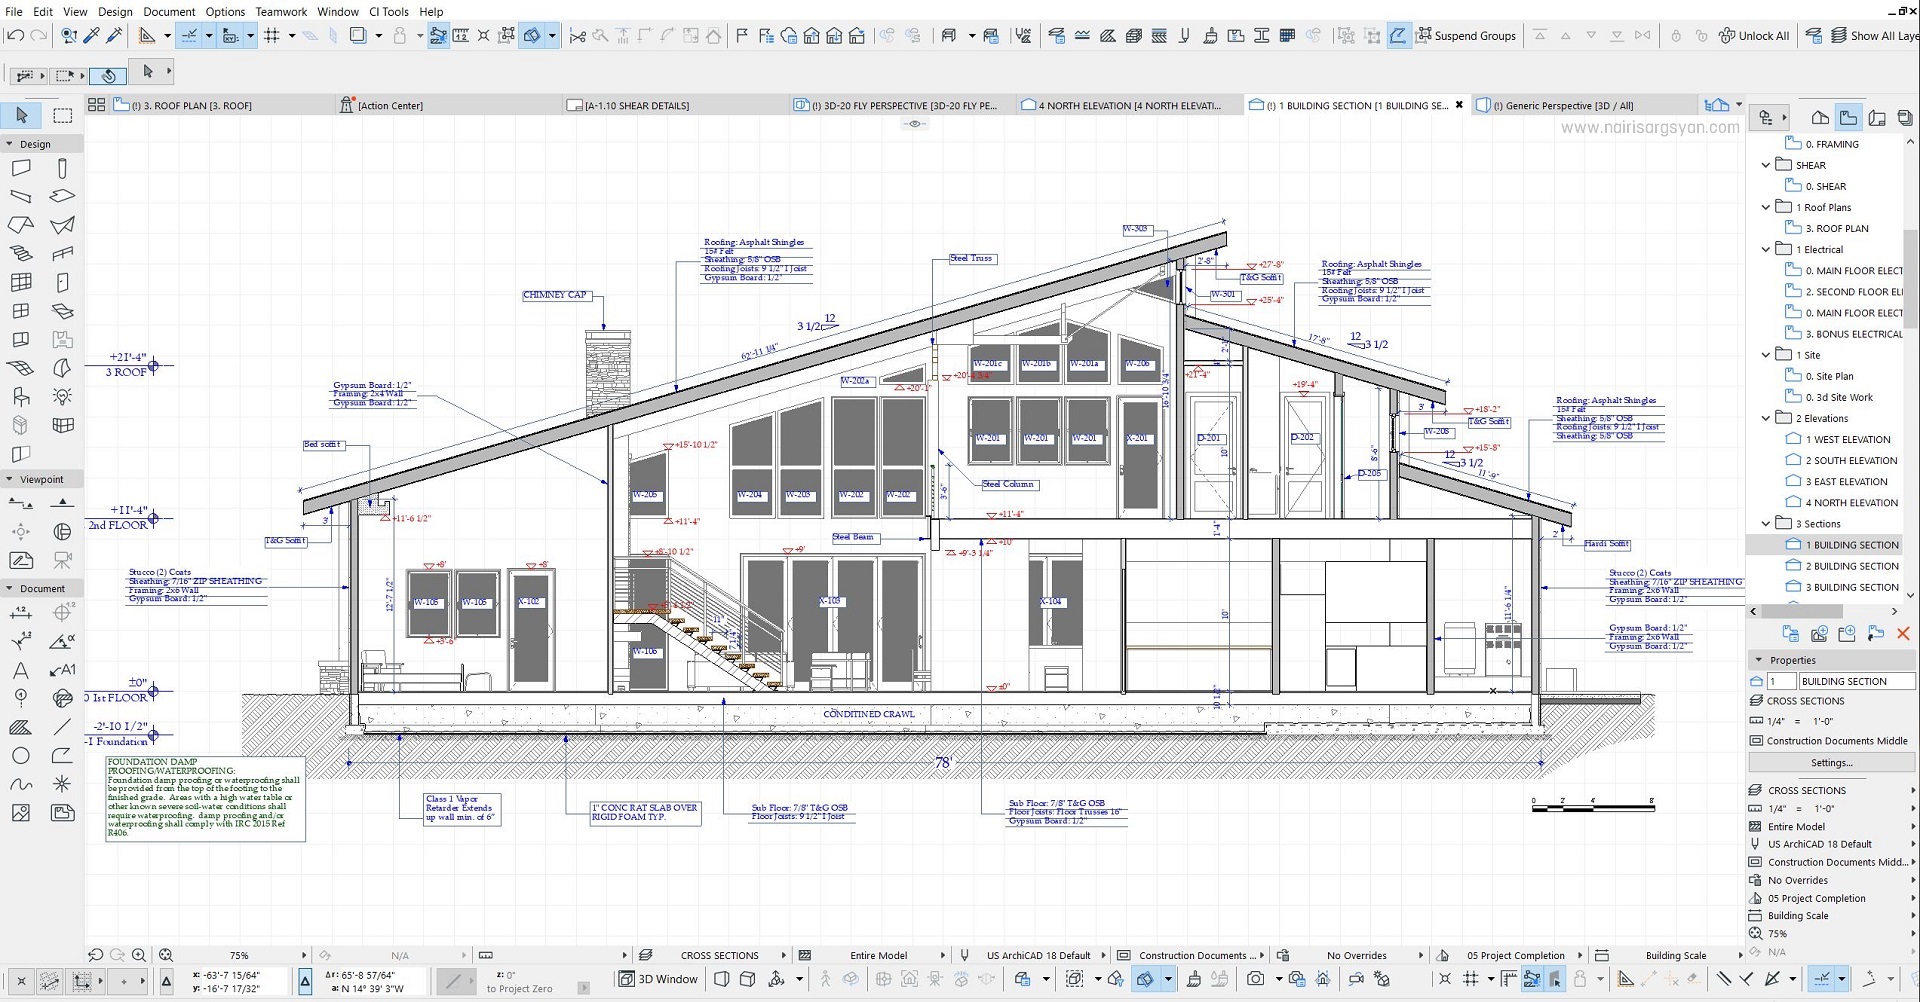1920x1002 pixels.
Task: Select the Lamp tool
Action: click(62, 397)
